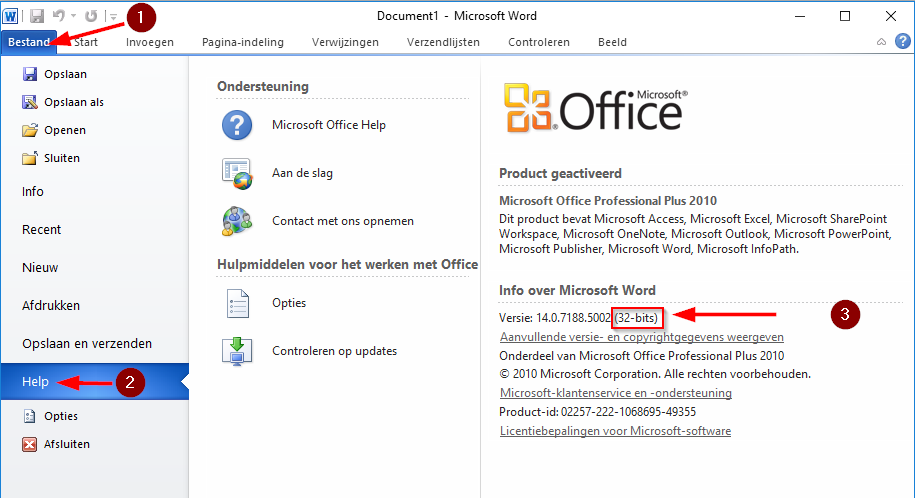915x498 pixels.
Task: Open Licentiebepalingen voor Microsoft-software link
Action: [614, 431]
